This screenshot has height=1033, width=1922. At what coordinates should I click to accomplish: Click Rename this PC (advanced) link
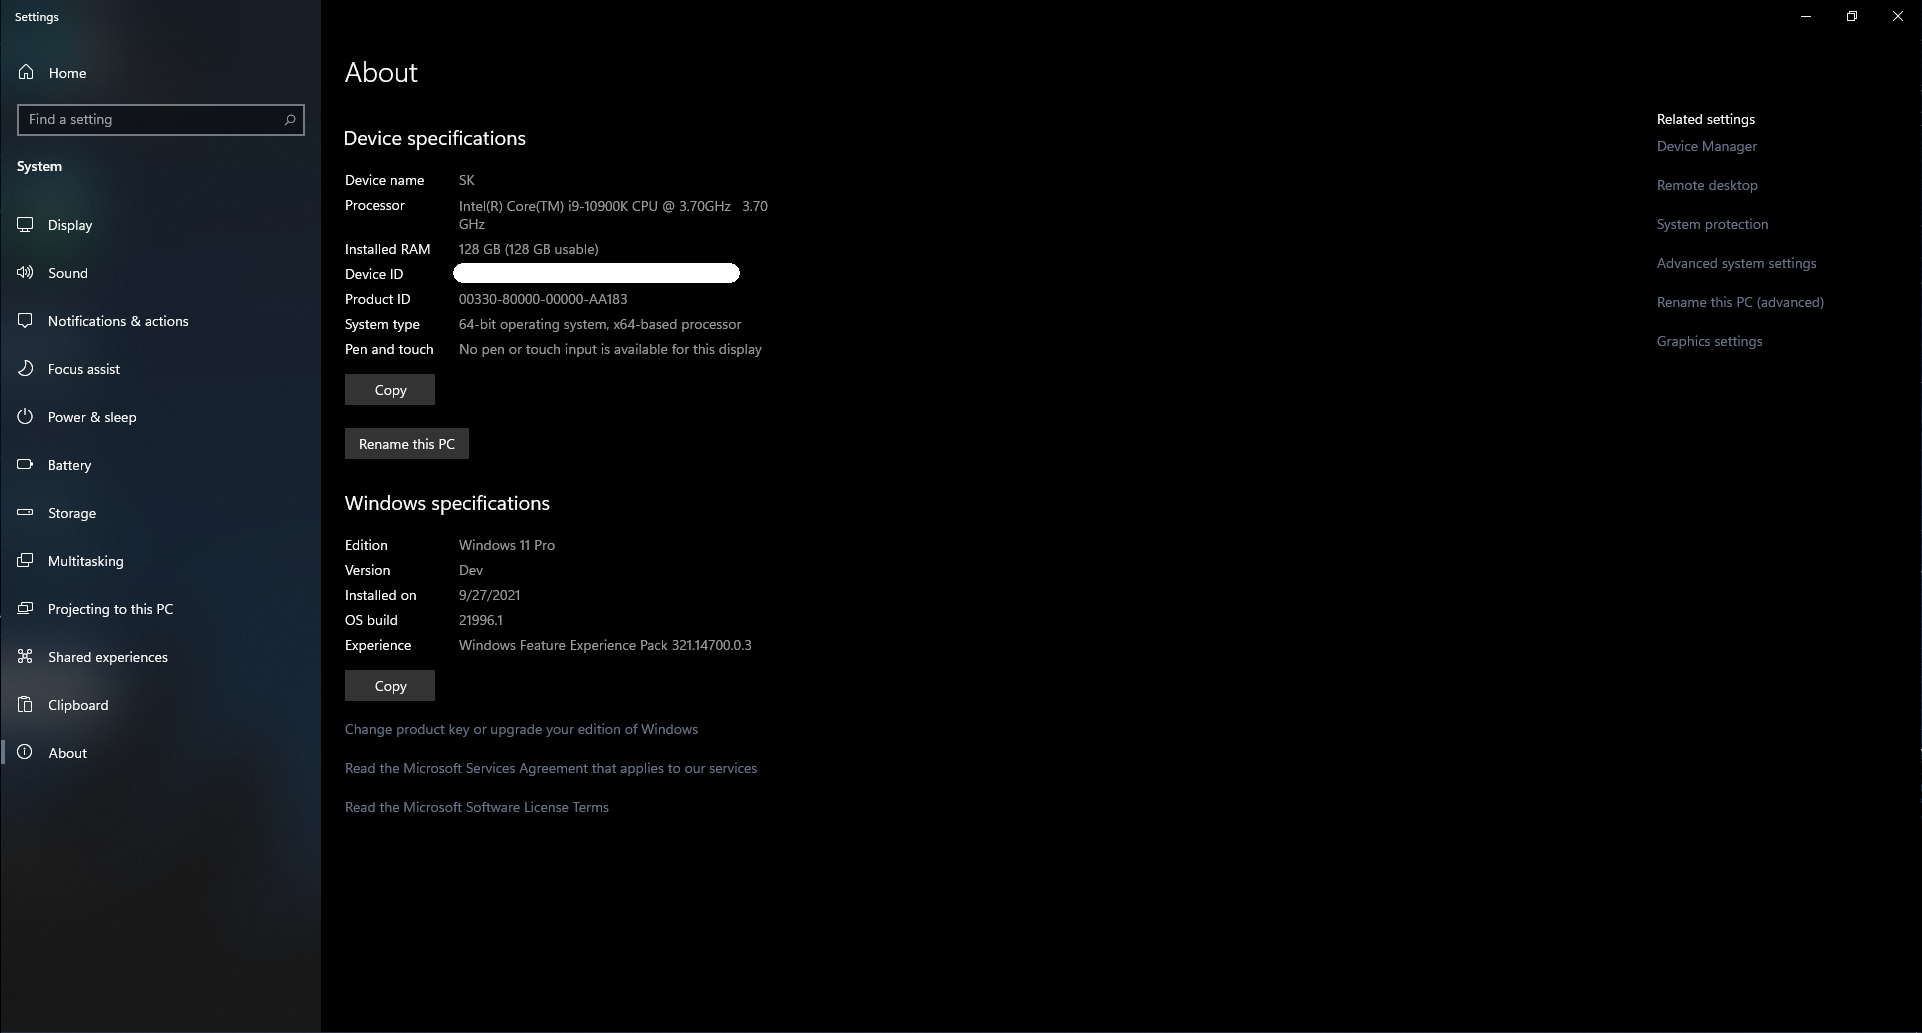(1740, 302)
